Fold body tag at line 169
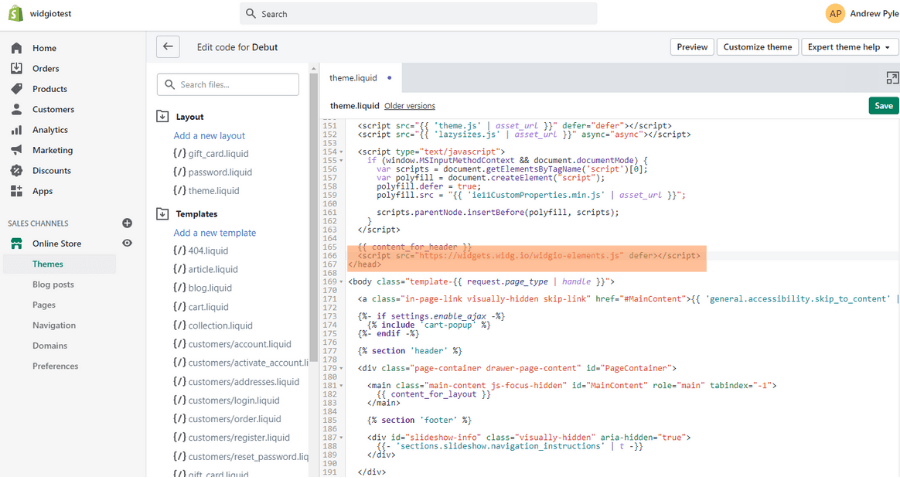The image size is (900, 478). coord(342,282)
